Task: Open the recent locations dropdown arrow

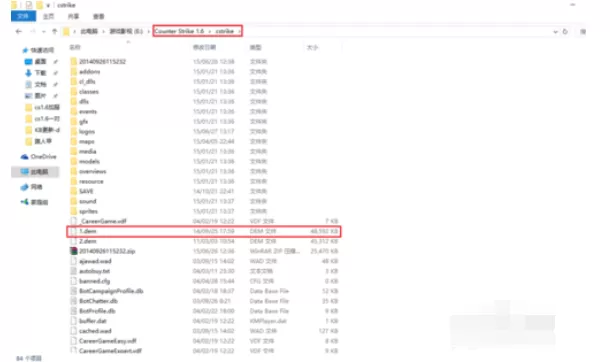Action: pos(44,31)
